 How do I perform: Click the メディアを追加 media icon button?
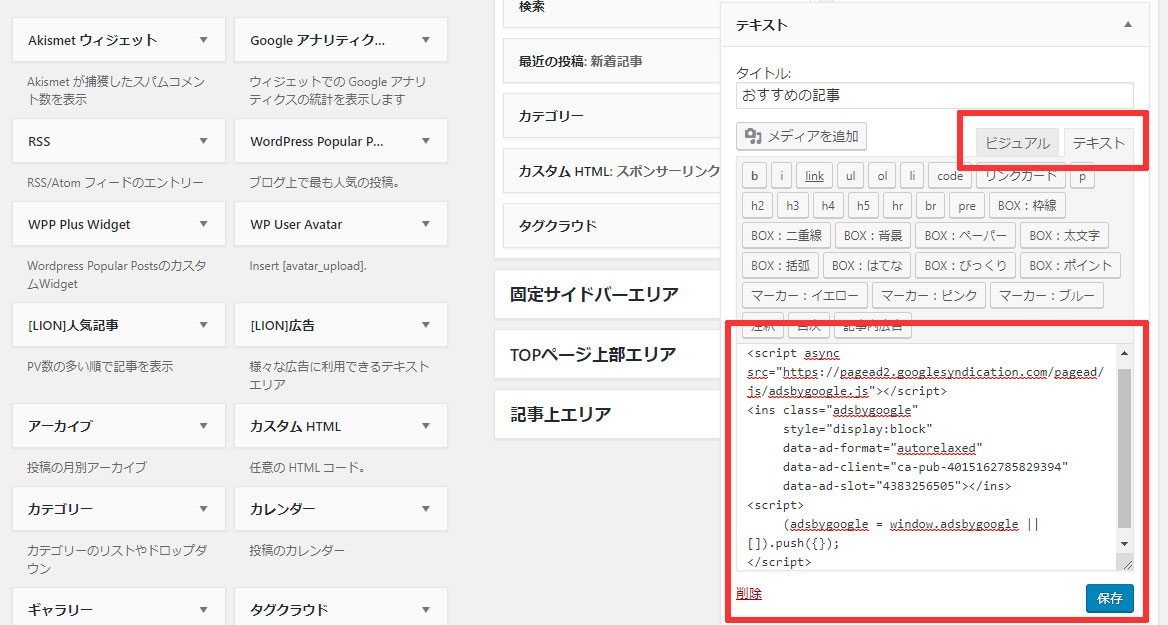tap(801, 136)
